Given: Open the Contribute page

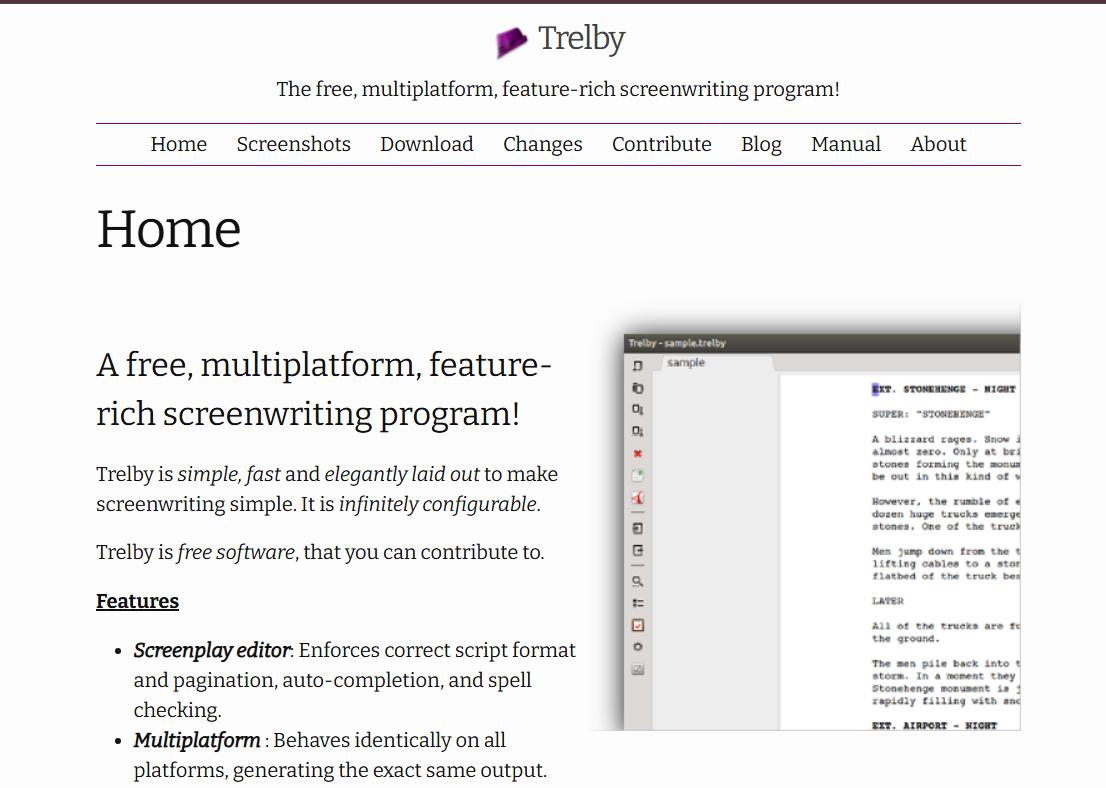Looking at the screenshot, I should (x=662, y=145).
